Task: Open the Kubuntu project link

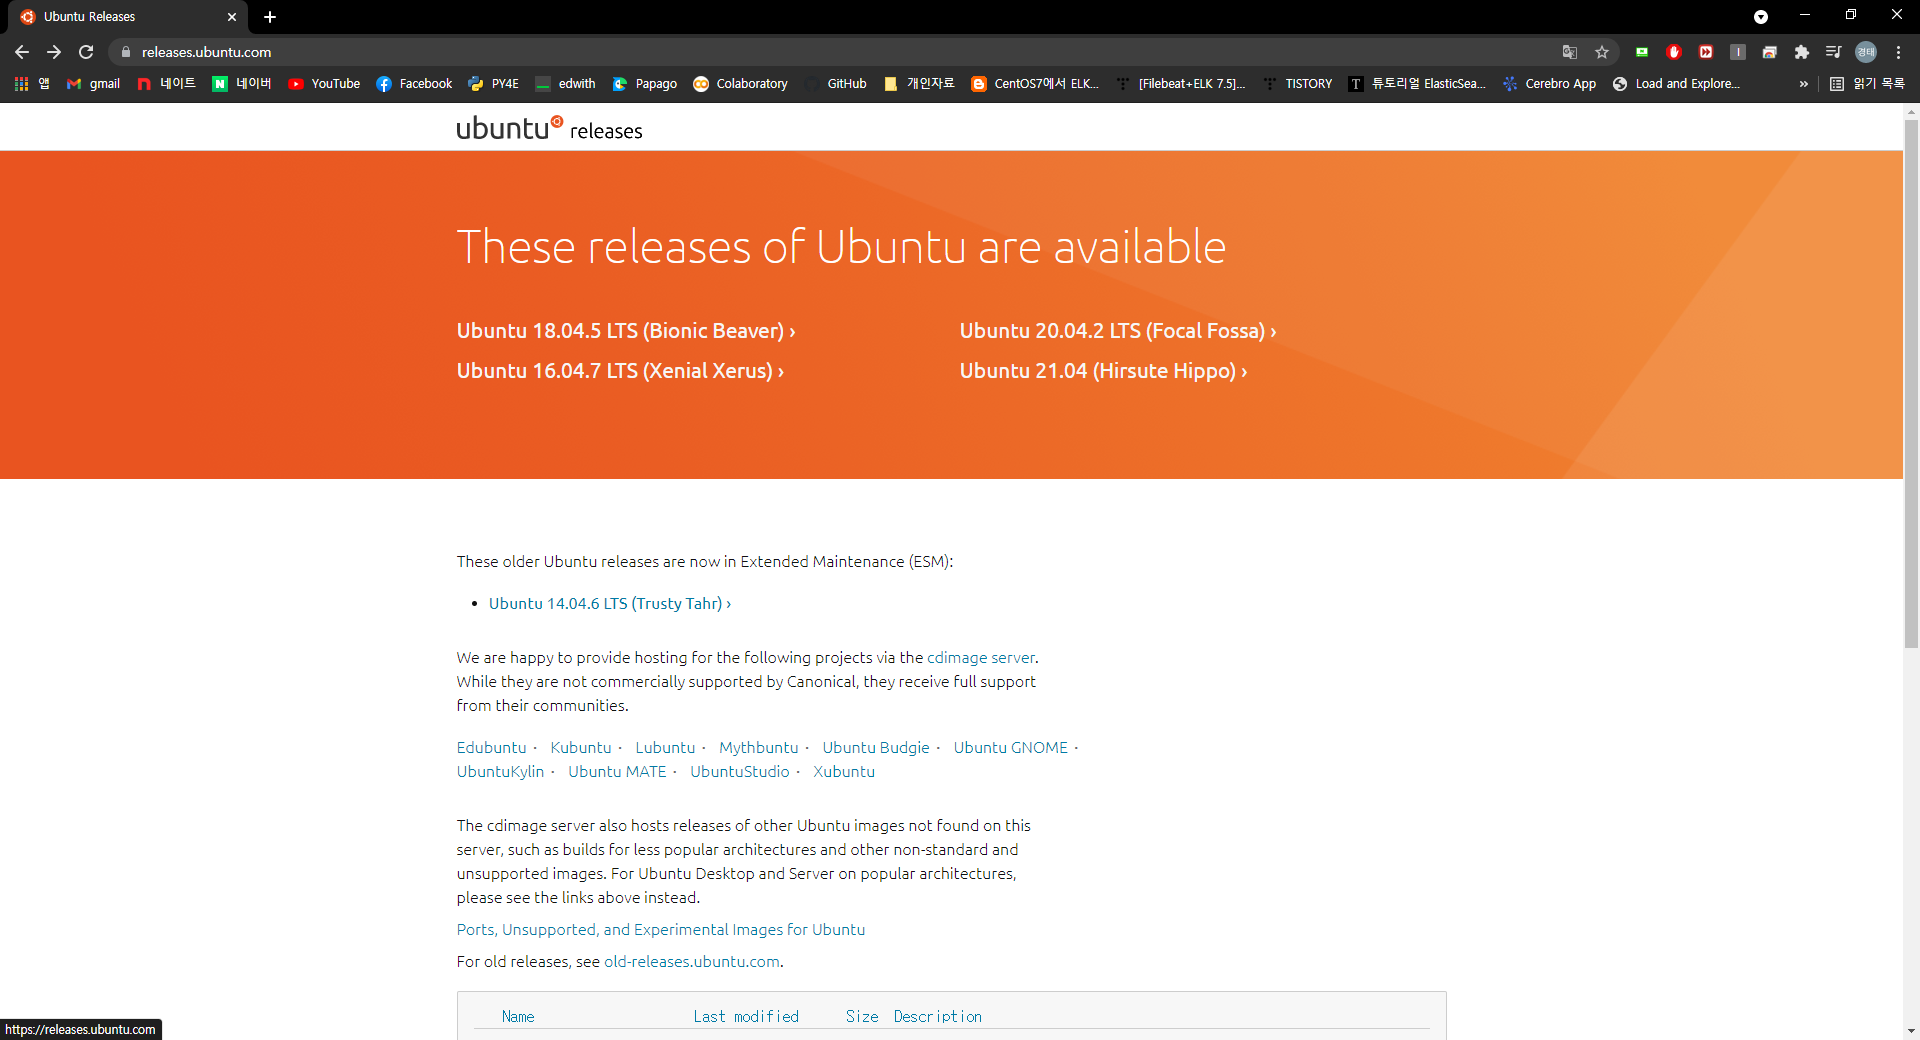Action: pyautogui.click(x=580, y=748)
